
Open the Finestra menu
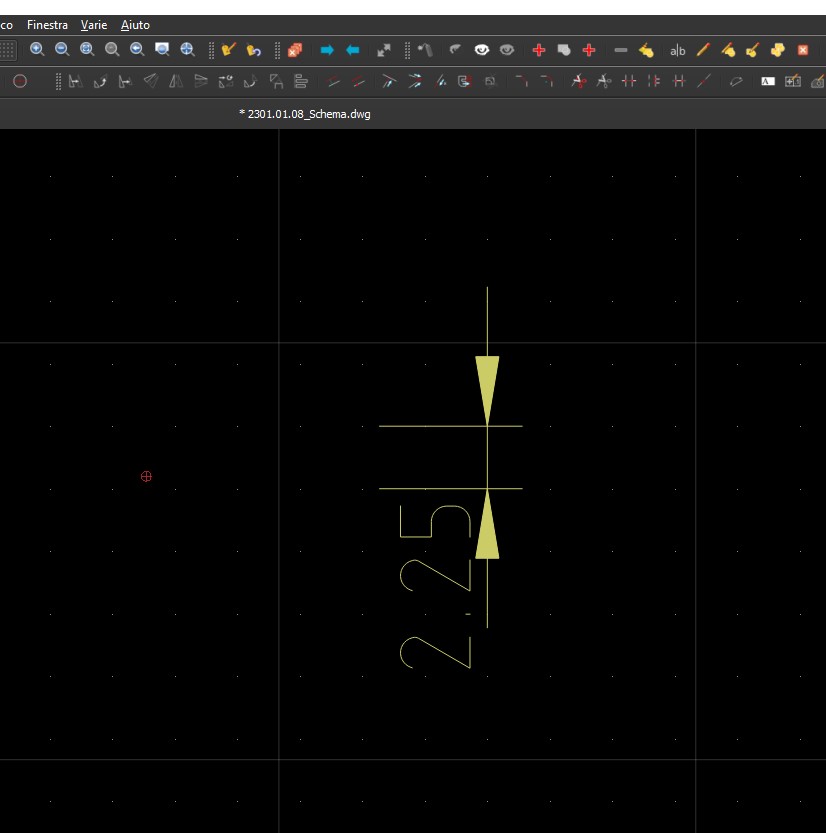click(x=47, y=25)
